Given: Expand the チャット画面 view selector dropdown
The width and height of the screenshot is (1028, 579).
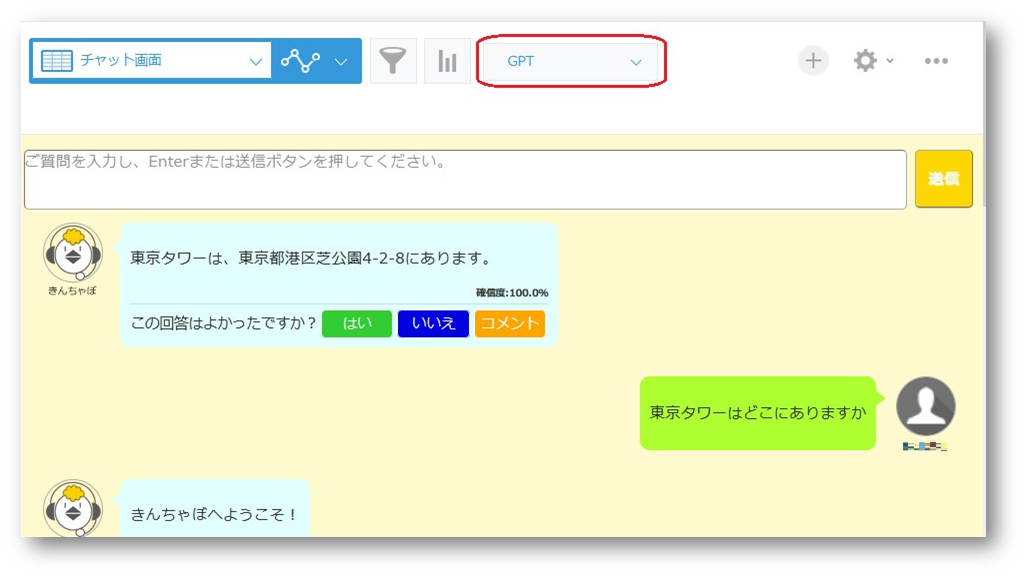Looking at the screenshot, I should pyautogui.click(x=255, y=61).
